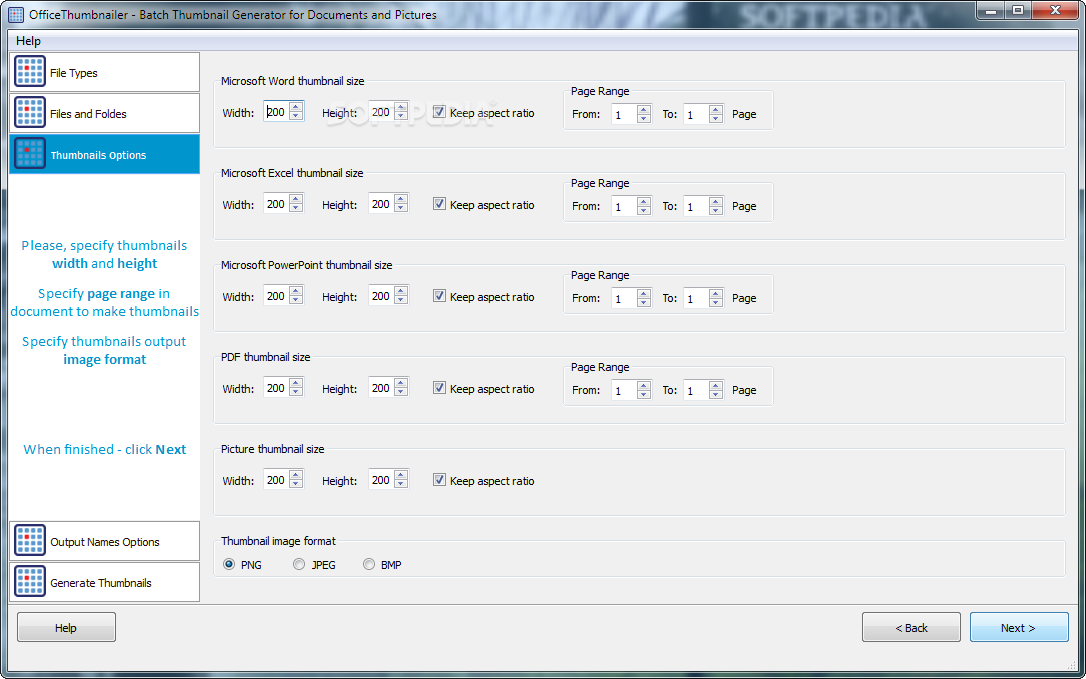Click the < Back button
The height and width of the screenshot is (679, 1086).
(911, 627)
